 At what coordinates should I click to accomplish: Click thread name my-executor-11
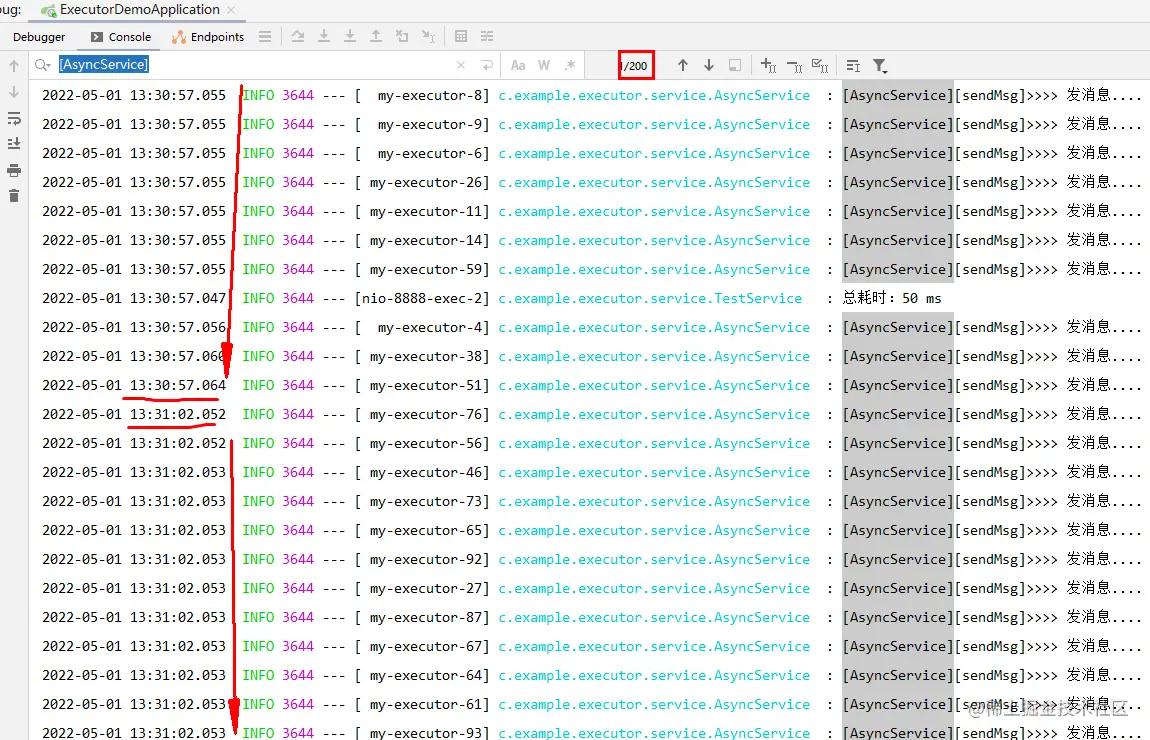(425, 211)
